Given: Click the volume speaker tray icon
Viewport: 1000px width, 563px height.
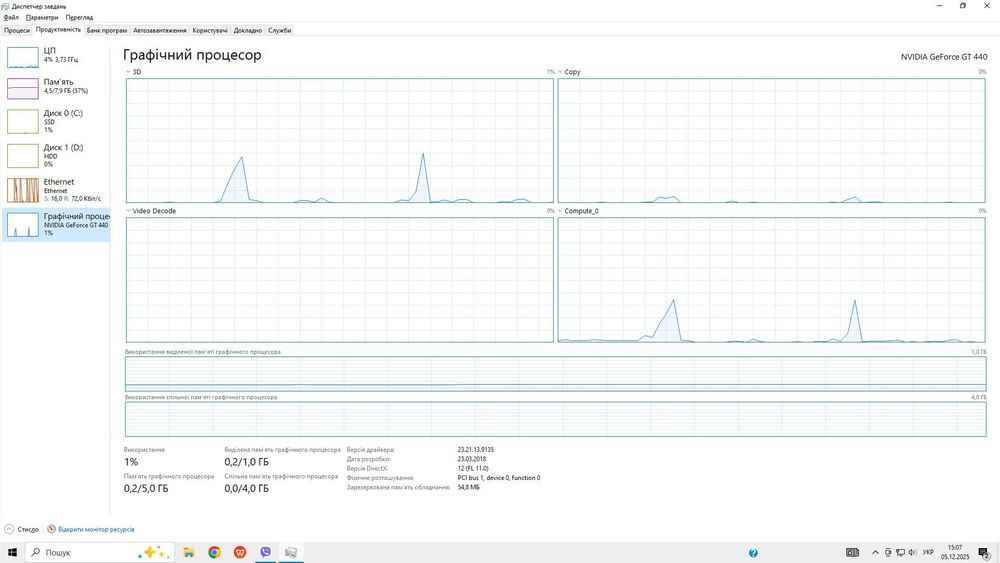Looking at the screenshot, I should [x=913, y=552].
